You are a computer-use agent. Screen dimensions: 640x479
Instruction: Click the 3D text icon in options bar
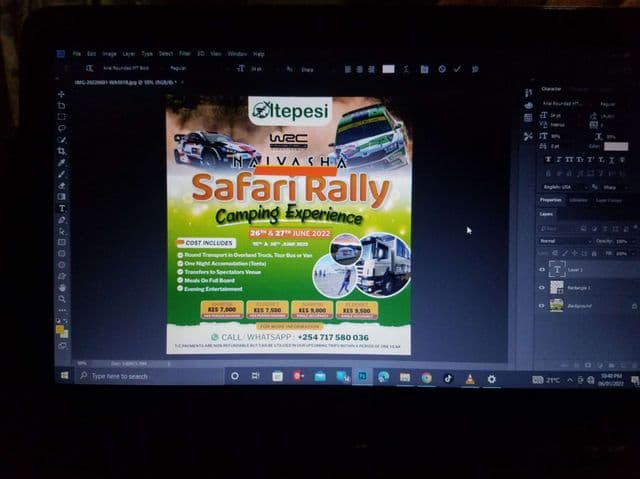475,69
